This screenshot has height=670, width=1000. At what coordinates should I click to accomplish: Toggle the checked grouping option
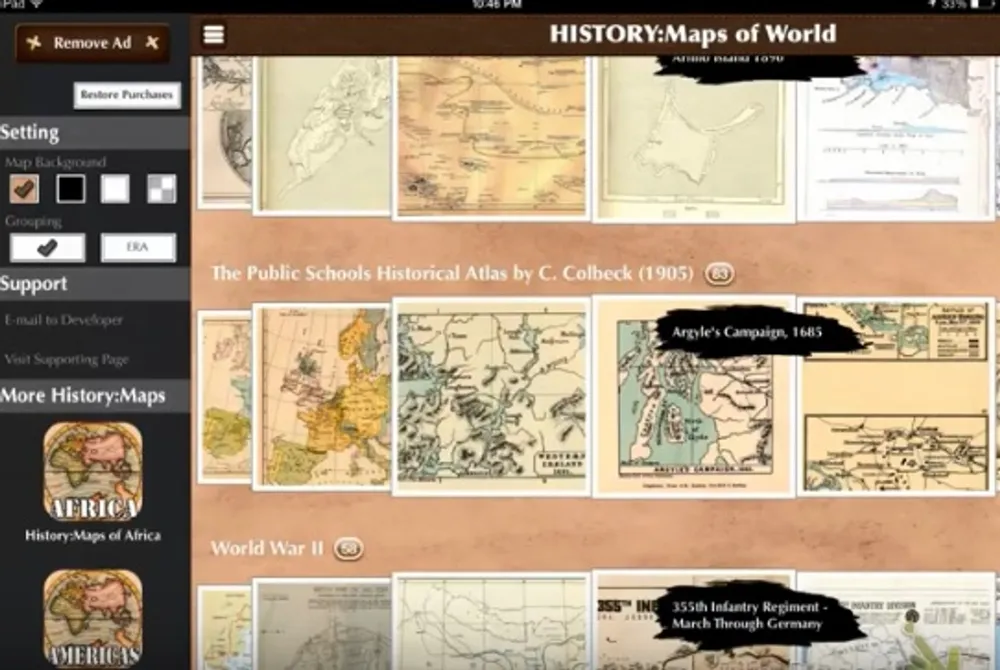click(x=47, y=247)
